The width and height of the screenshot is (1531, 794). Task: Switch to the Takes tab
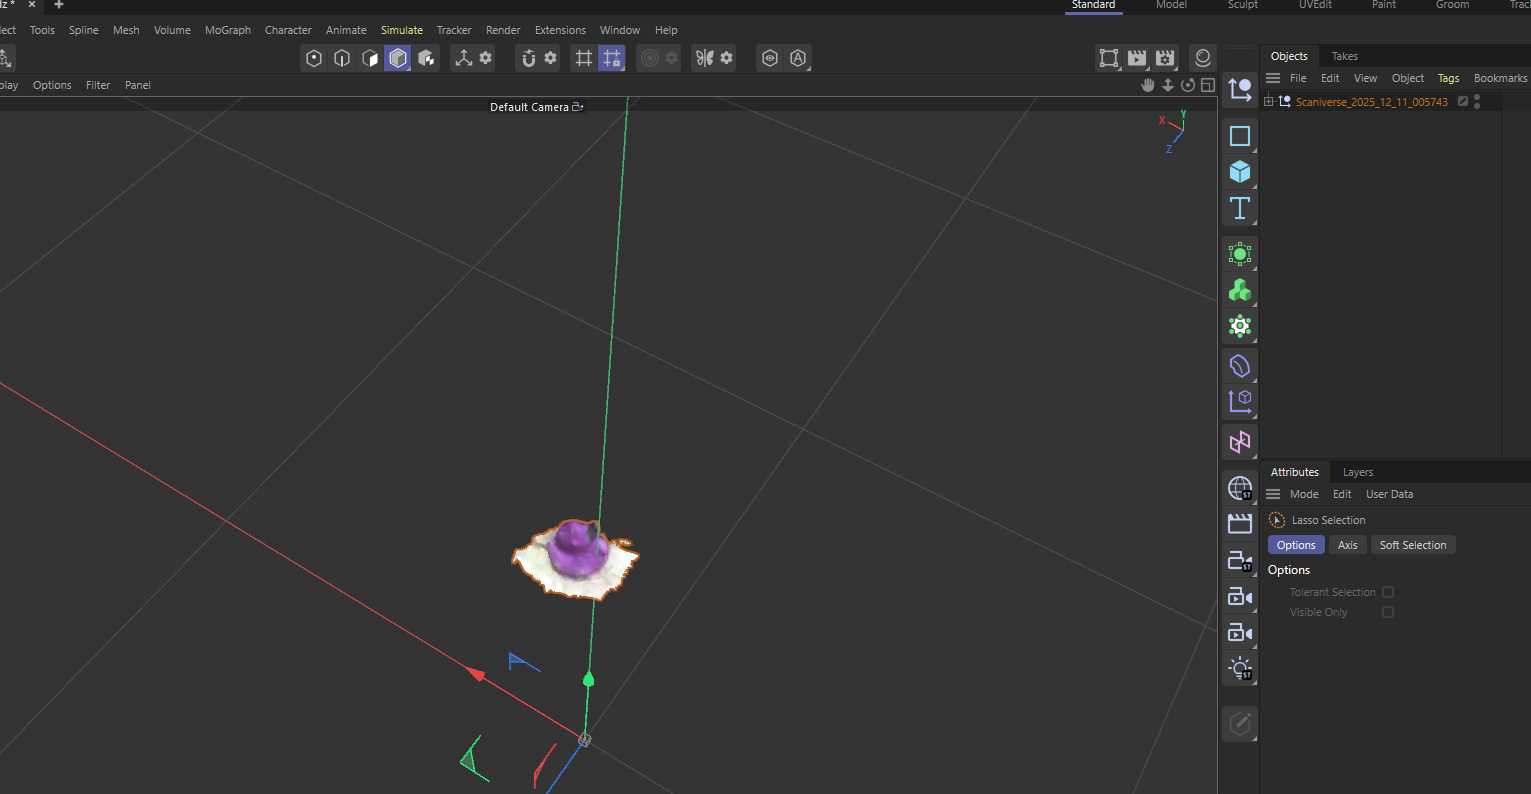click(x=1344, y=56)
